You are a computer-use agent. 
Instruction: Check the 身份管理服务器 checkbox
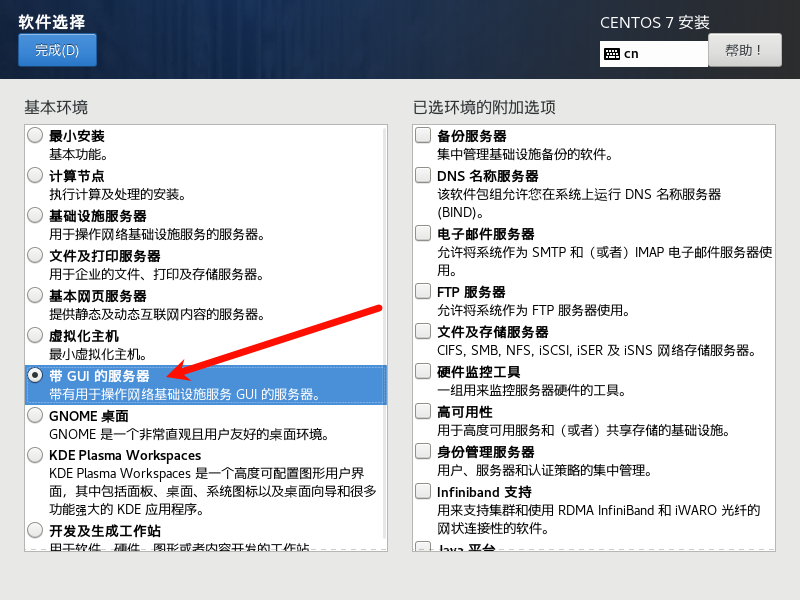point(423,451)
